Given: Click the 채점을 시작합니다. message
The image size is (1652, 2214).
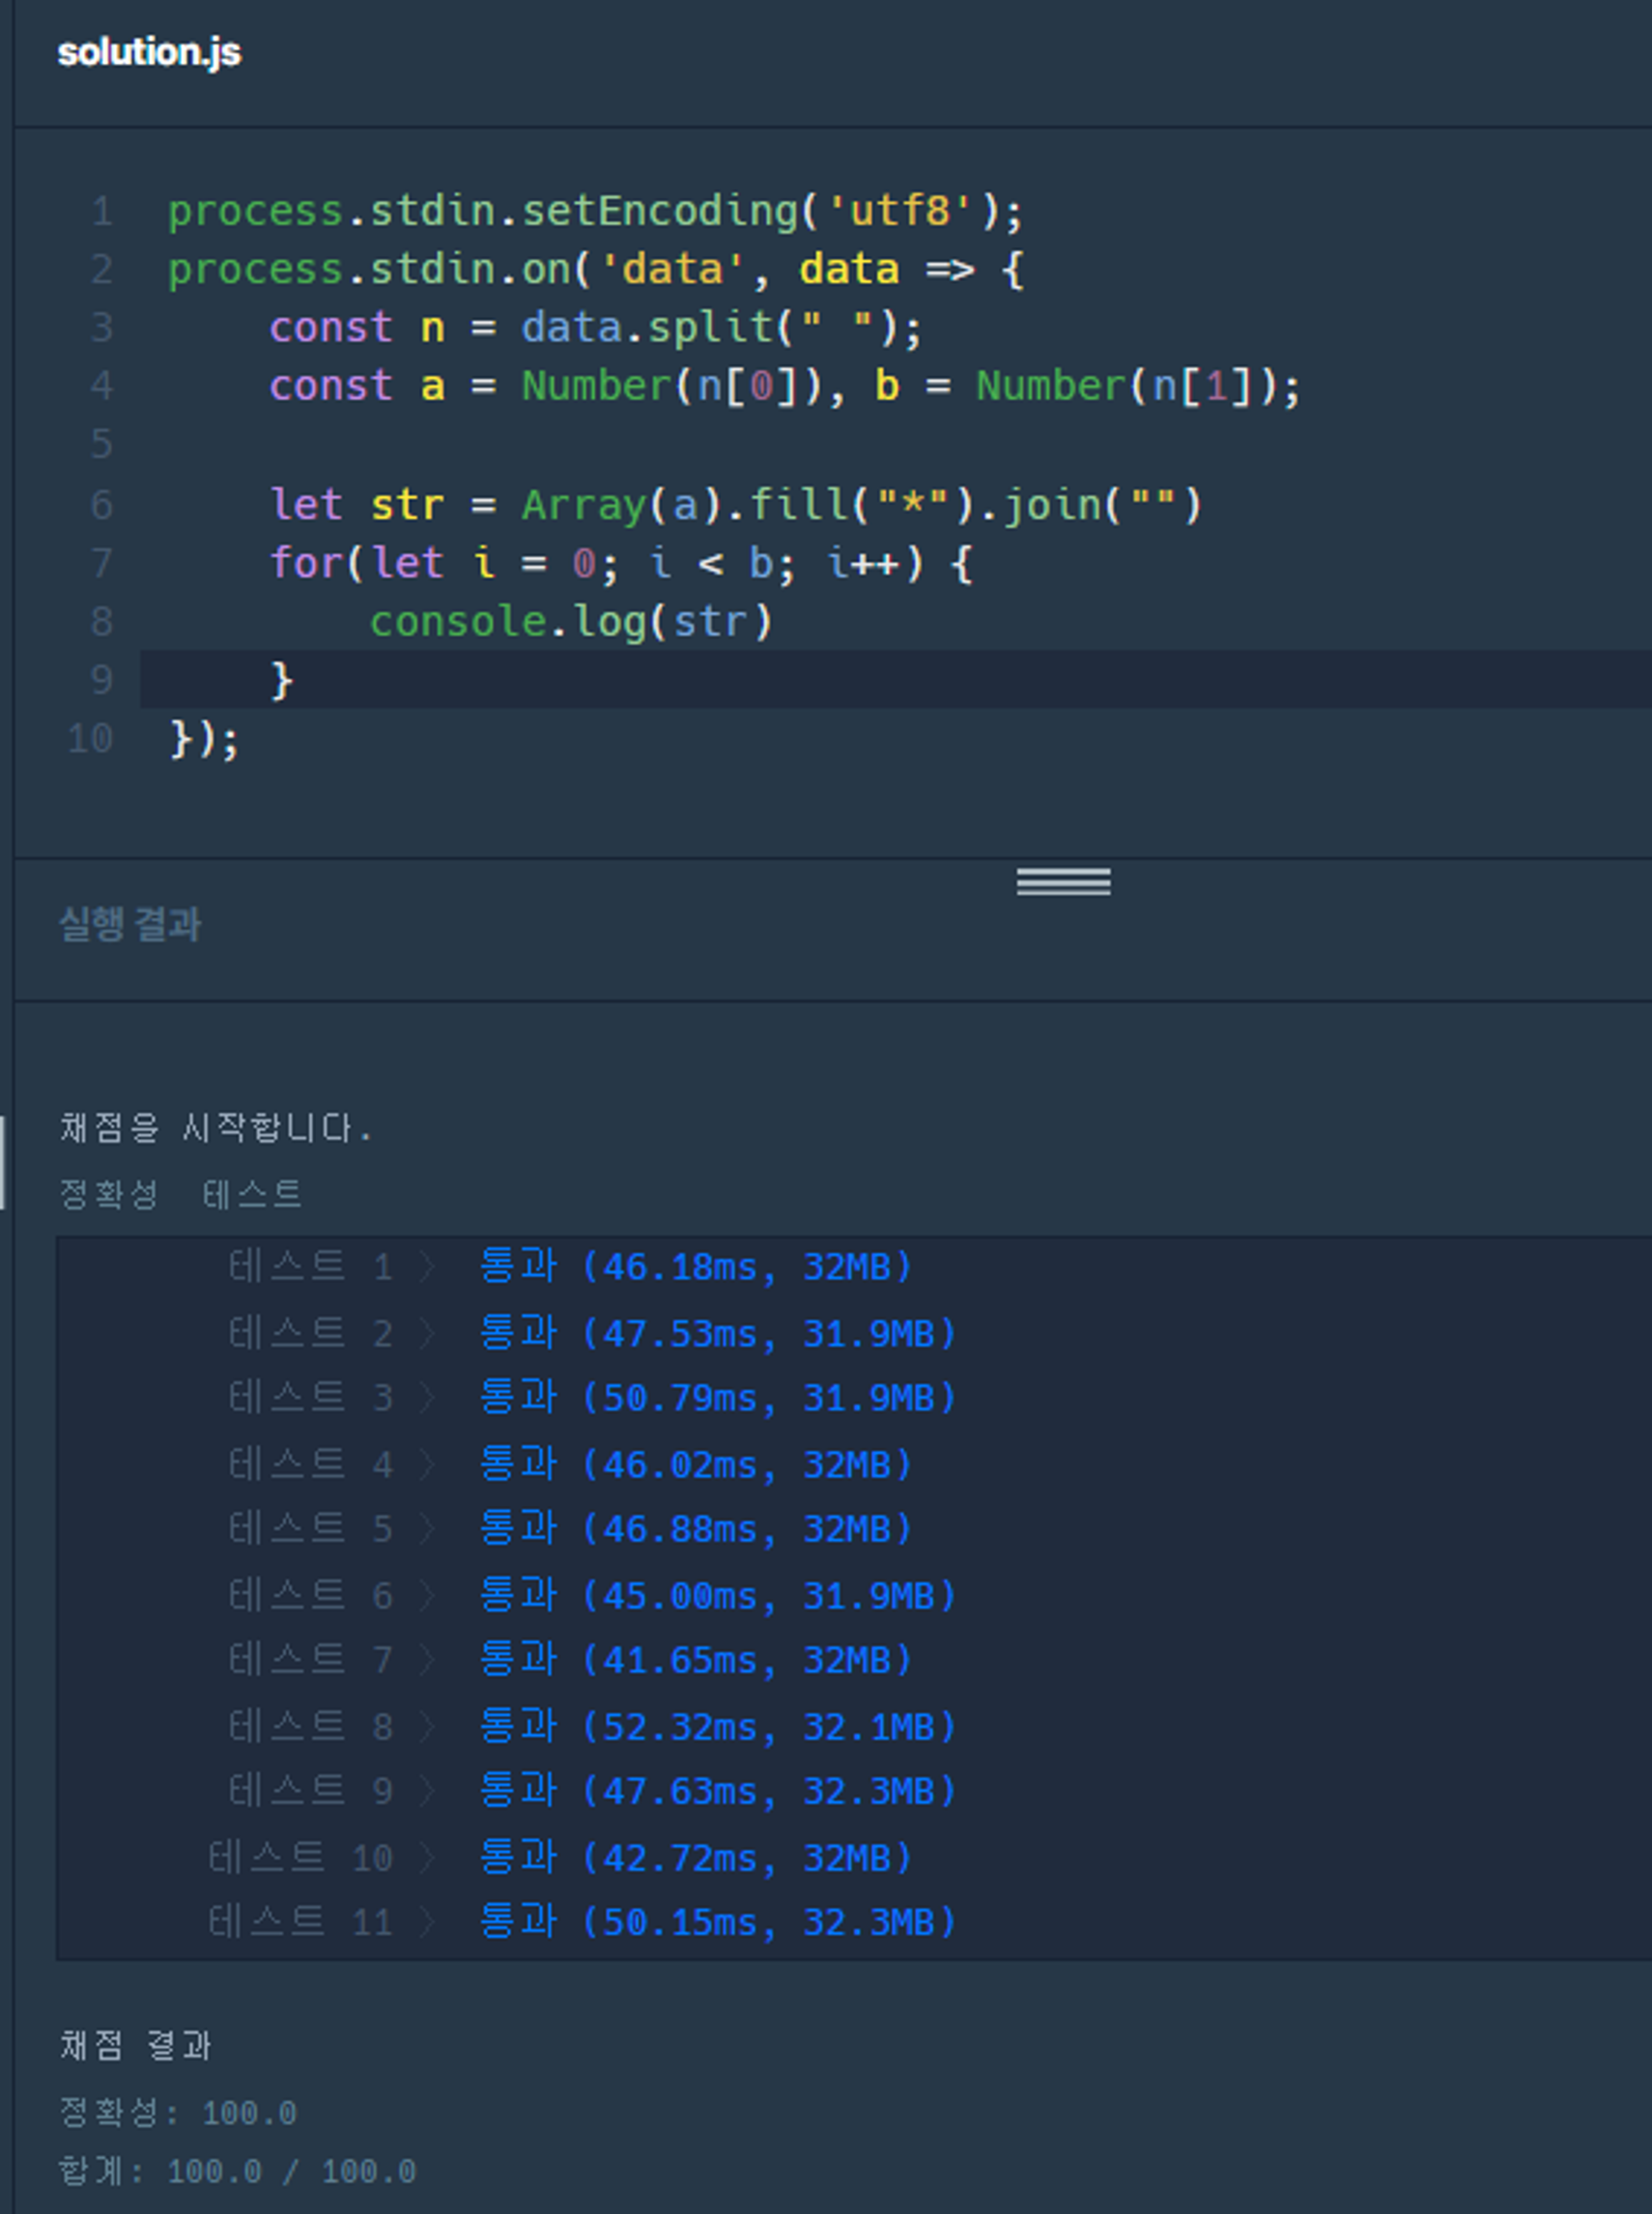Looking at the screenshot, I should coord(215,1128).
